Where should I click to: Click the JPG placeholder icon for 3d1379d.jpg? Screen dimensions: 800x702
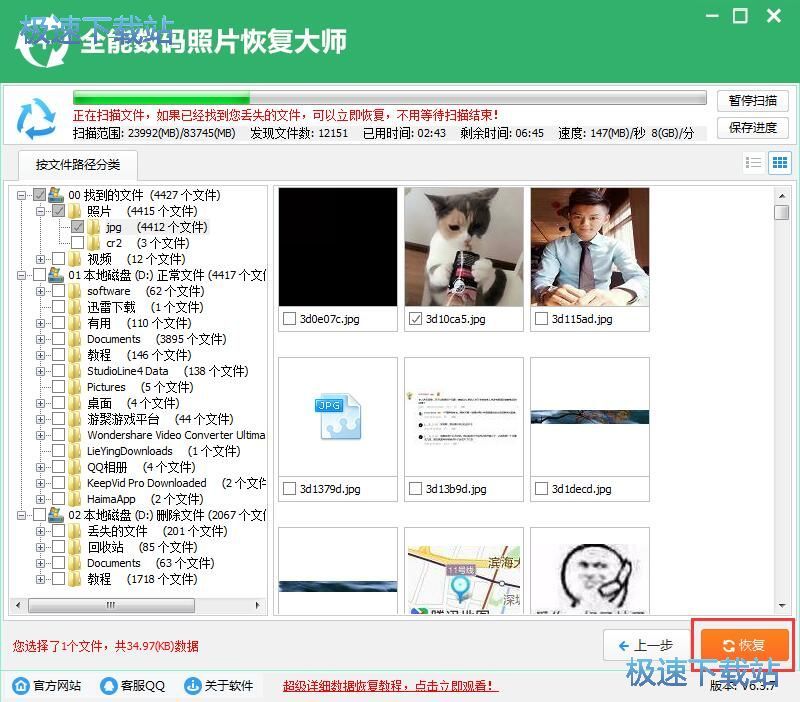337,416
